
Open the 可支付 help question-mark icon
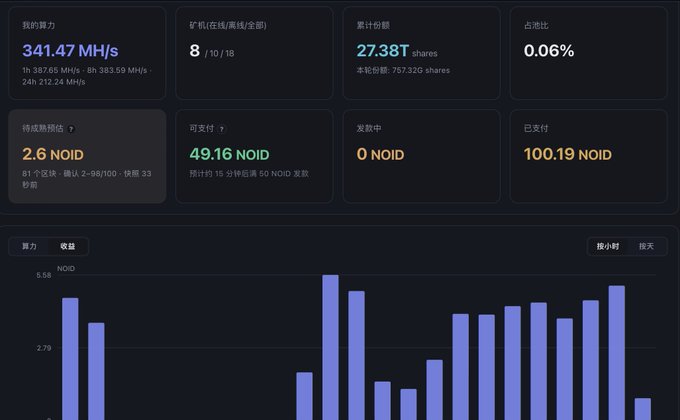click(222, 129)
